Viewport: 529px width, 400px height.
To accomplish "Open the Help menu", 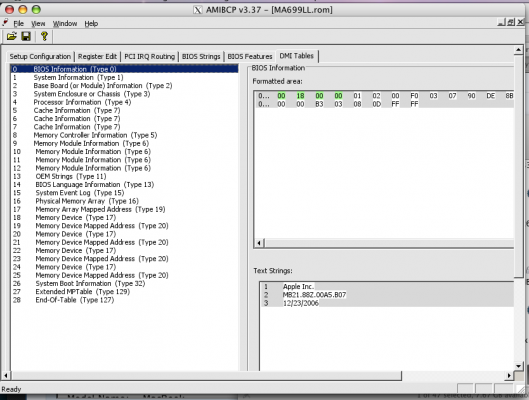I will [x=91, y=24].
